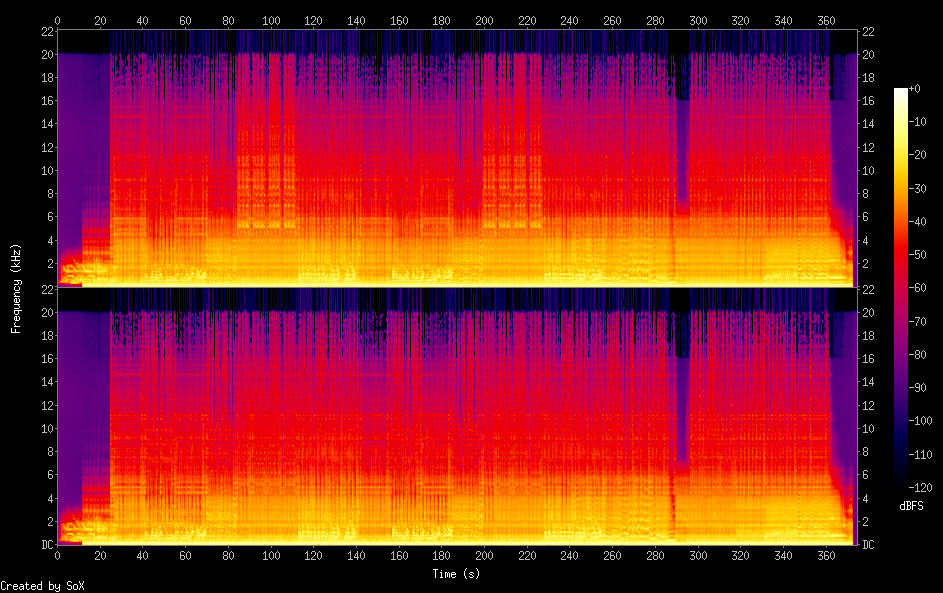Click the '-50' color scale label
The width and height of the screenshot is (943, 593).
[918, 255]
